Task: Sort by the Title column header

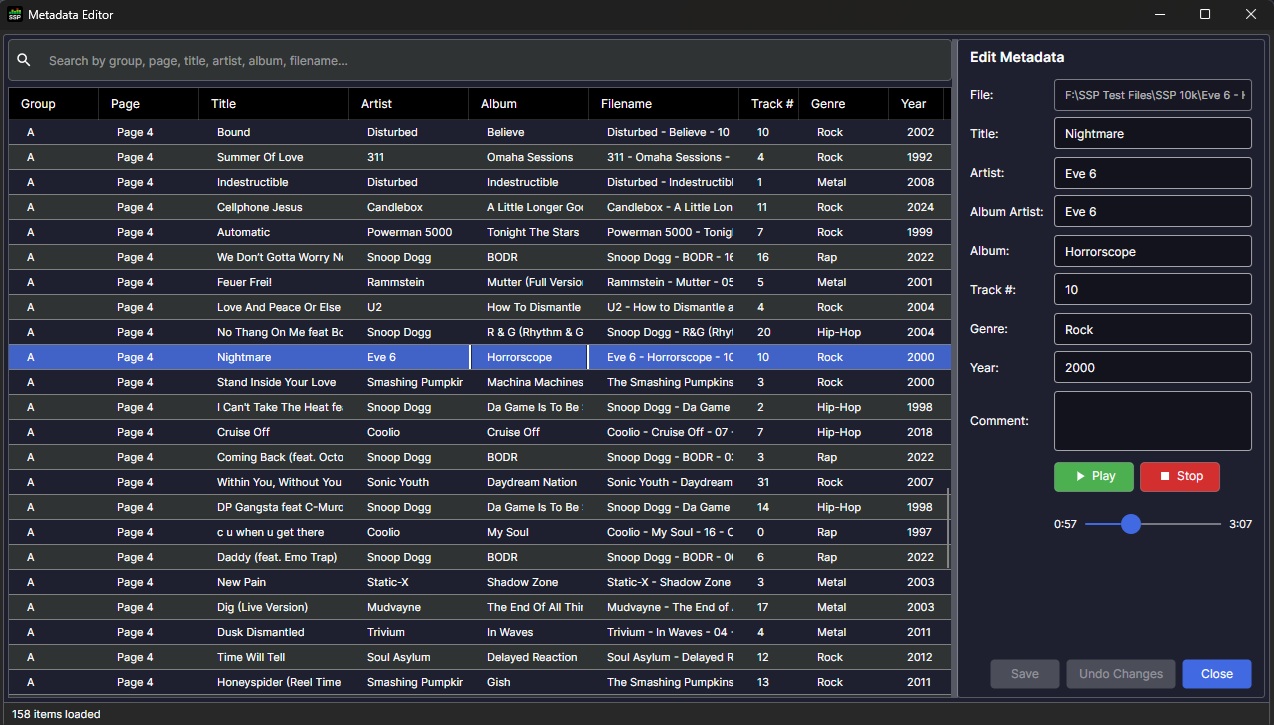Action: pyautogui.click(x=274, y=103)
